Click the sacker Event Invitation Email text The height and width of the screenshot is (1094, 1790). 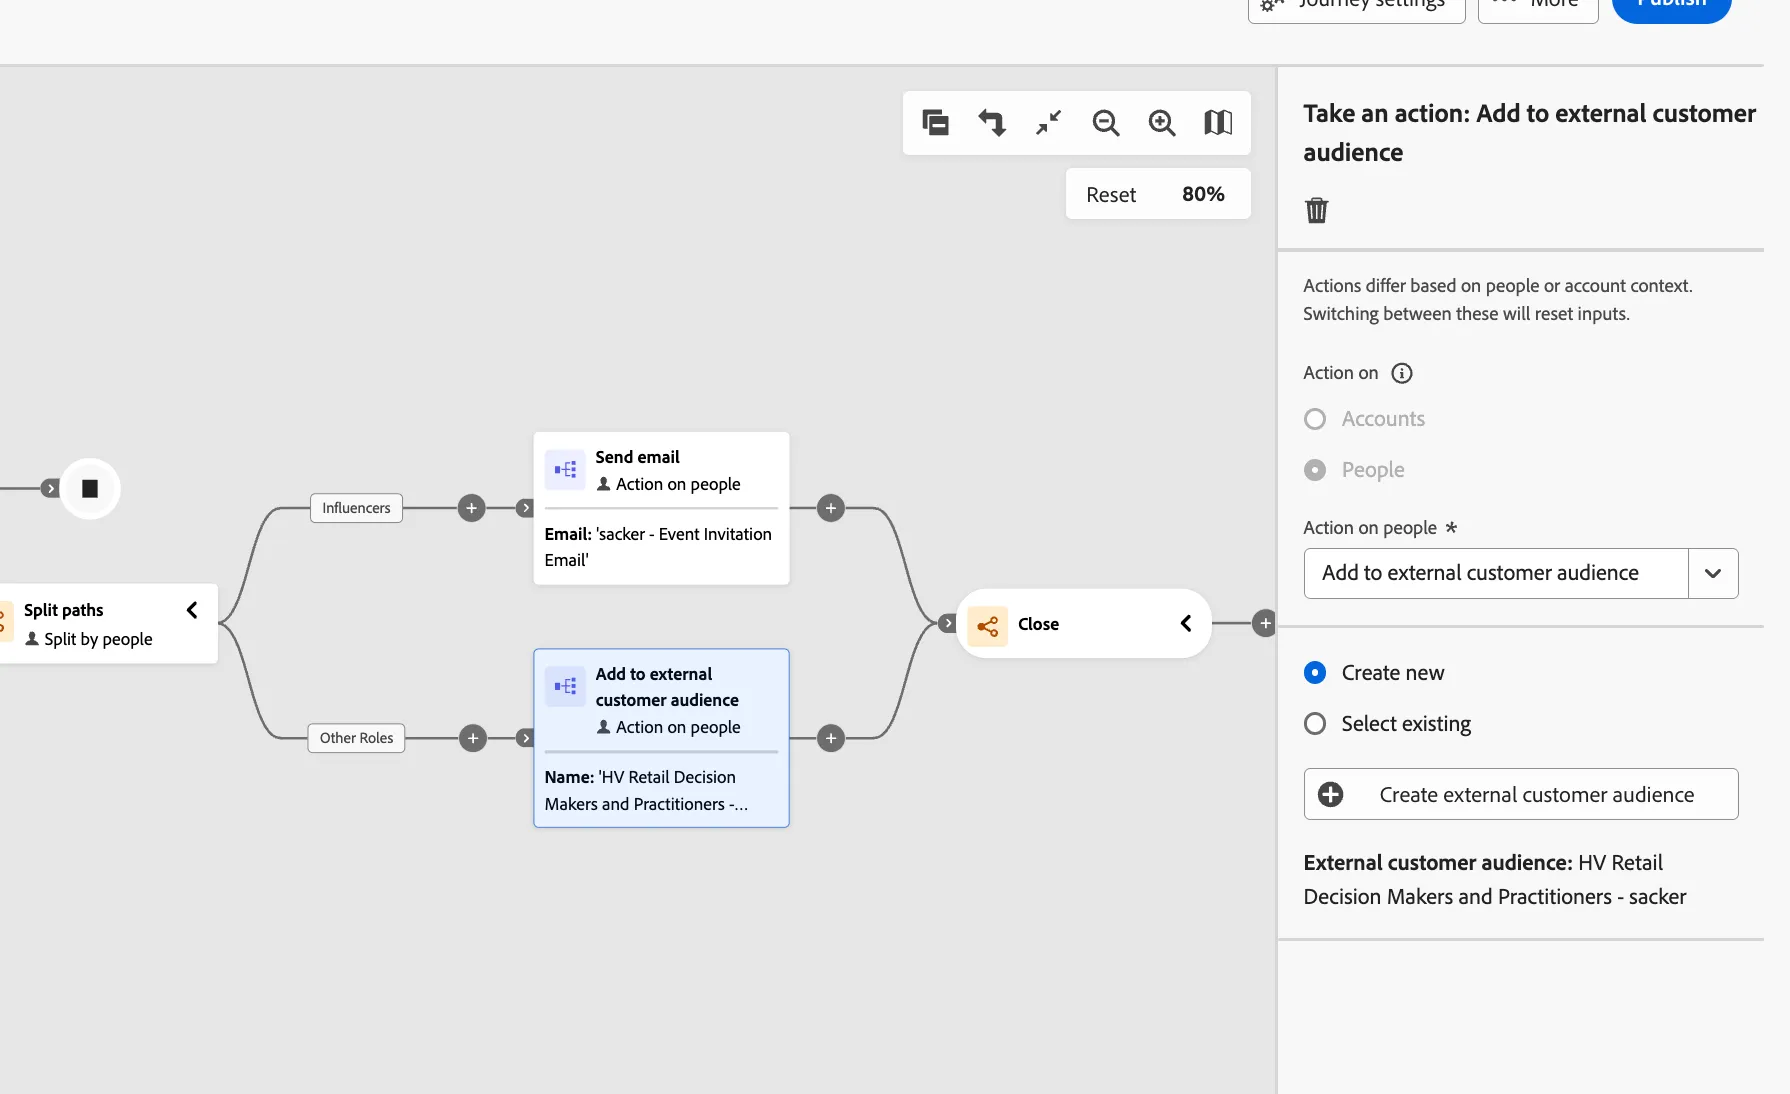pos(658,547)
